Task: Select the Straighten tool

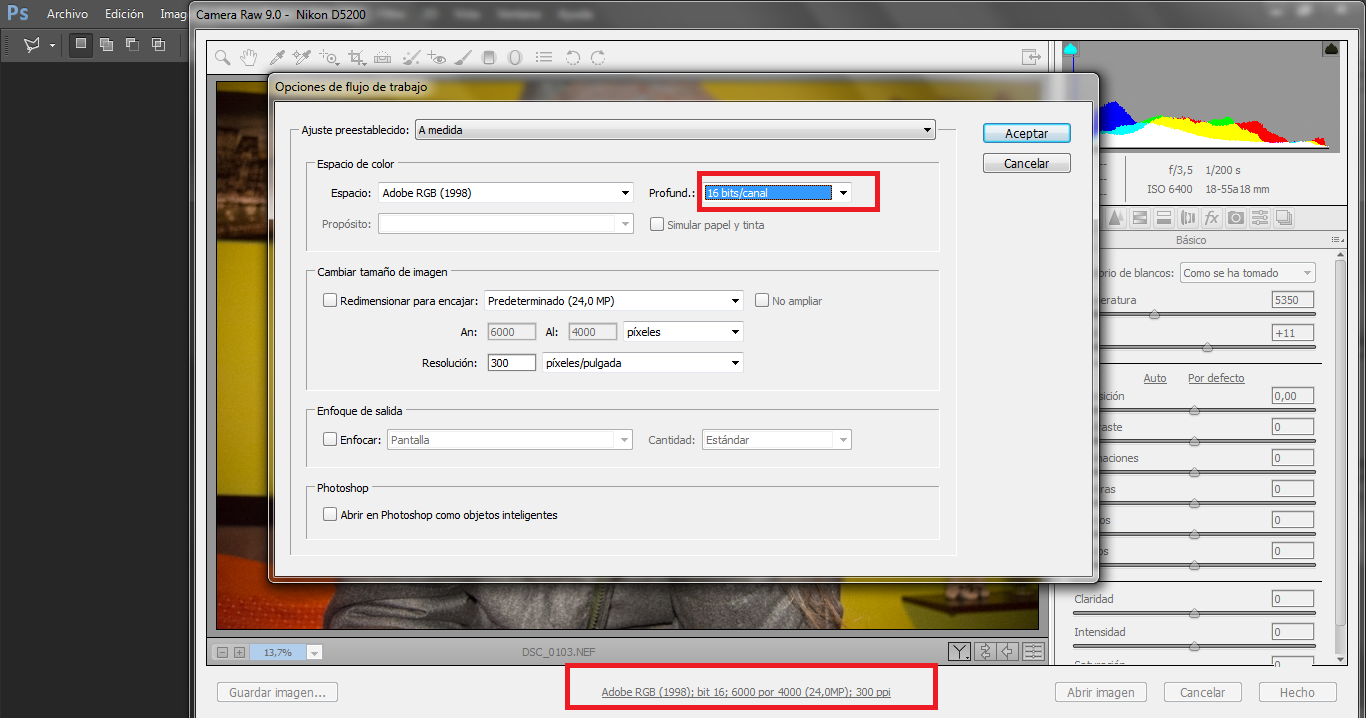Action: tap(383, 57)
